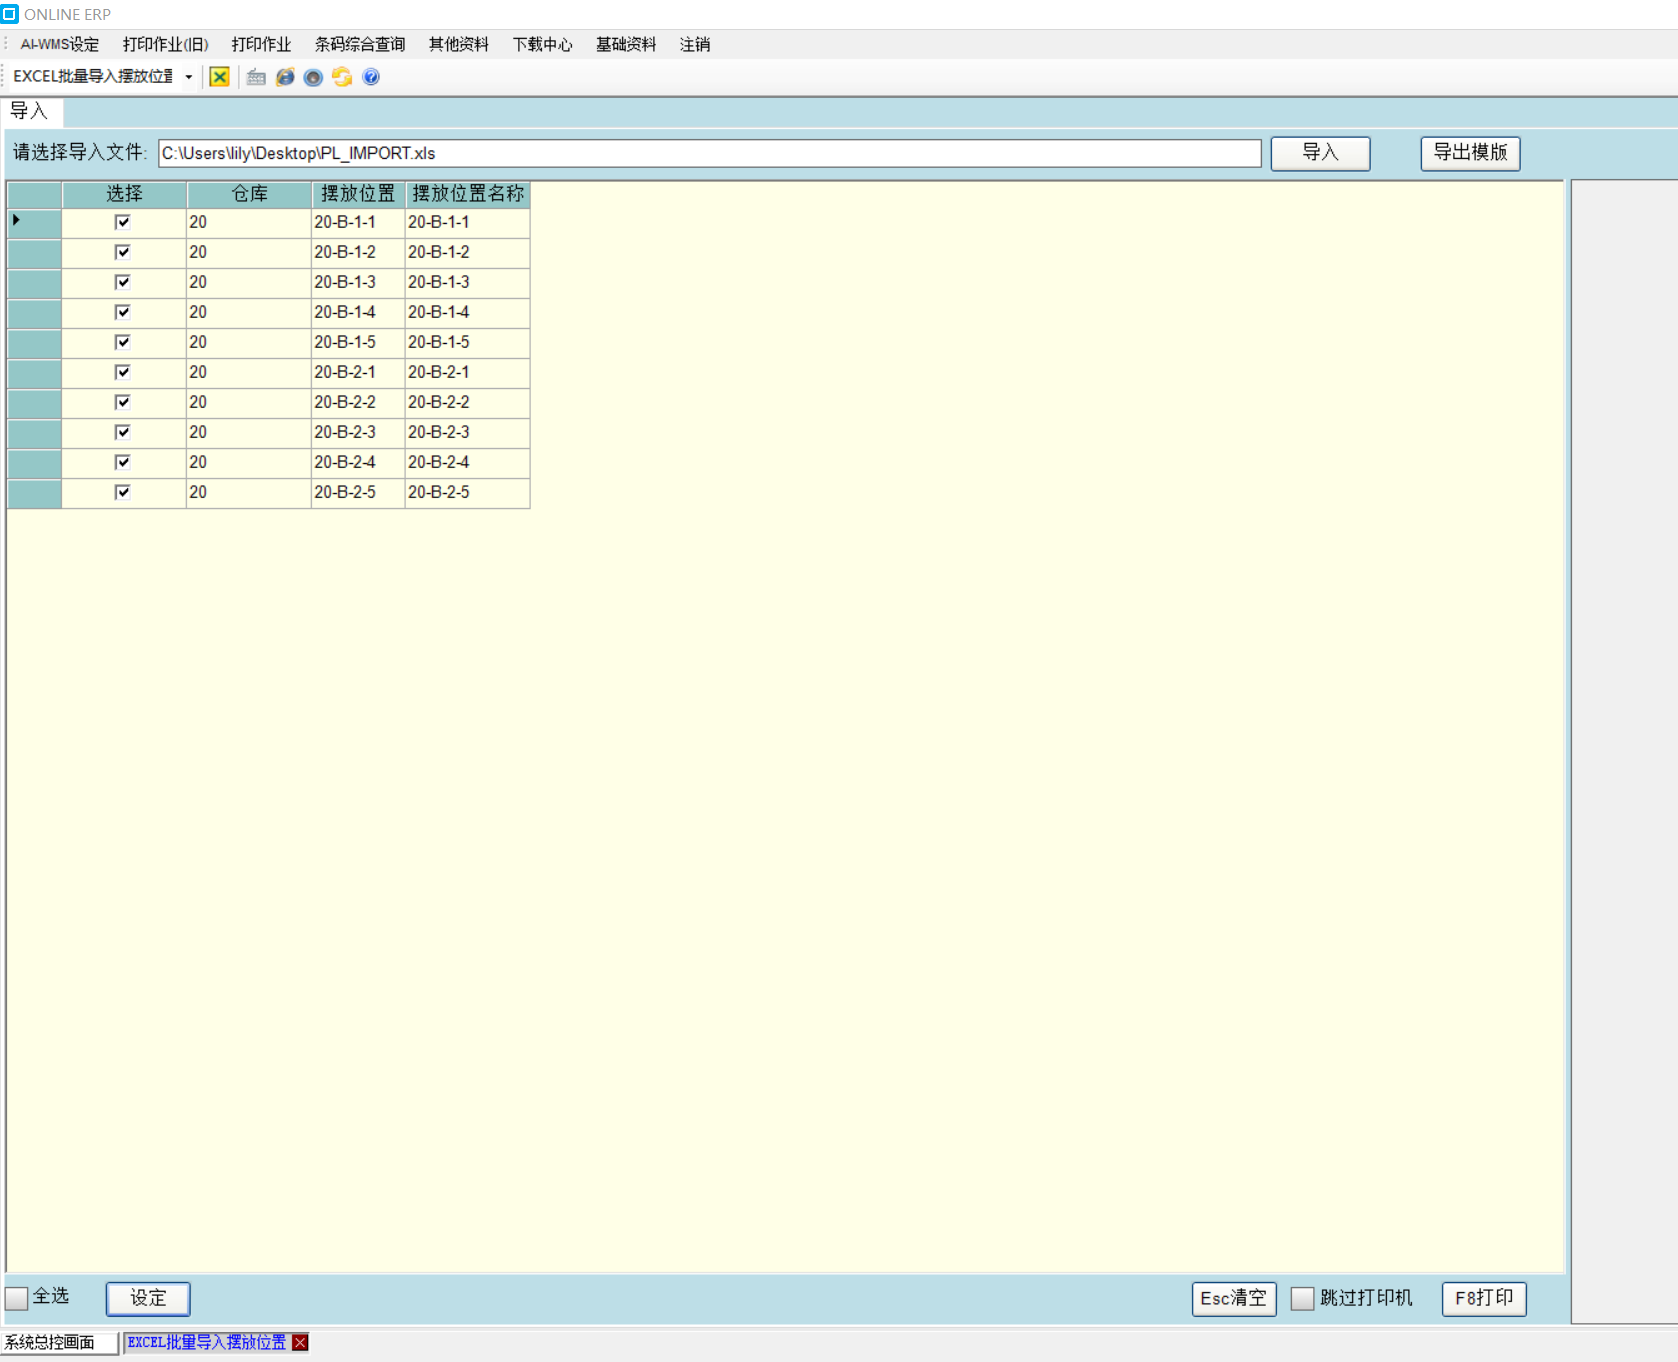Uncheck the row 20-B-1-3 checkbox

[123, 282]
